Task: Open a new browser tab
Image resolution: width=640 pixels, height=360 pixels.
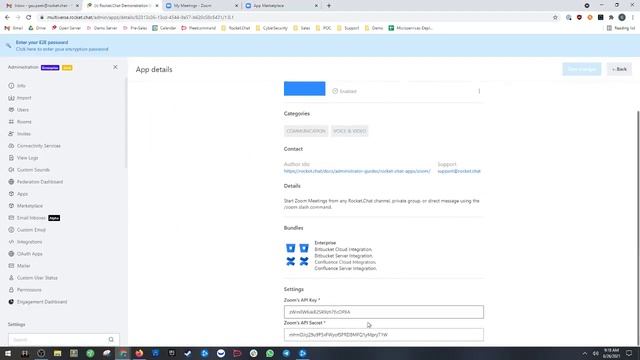Action: [x=329, y=6]
